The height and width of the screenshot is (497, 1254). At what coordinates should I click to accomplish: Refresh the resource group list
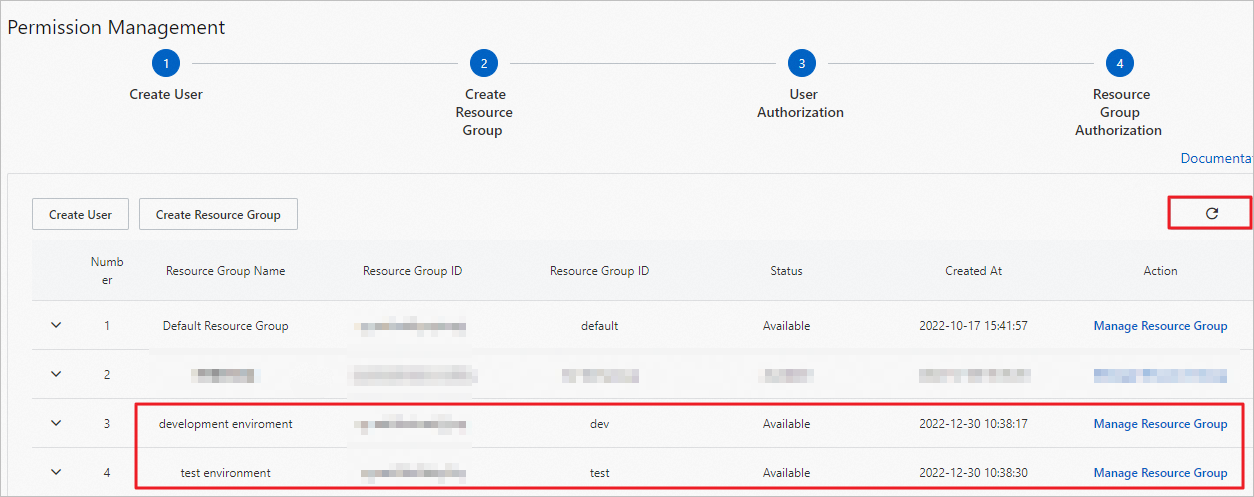[x=1212, y=213]
